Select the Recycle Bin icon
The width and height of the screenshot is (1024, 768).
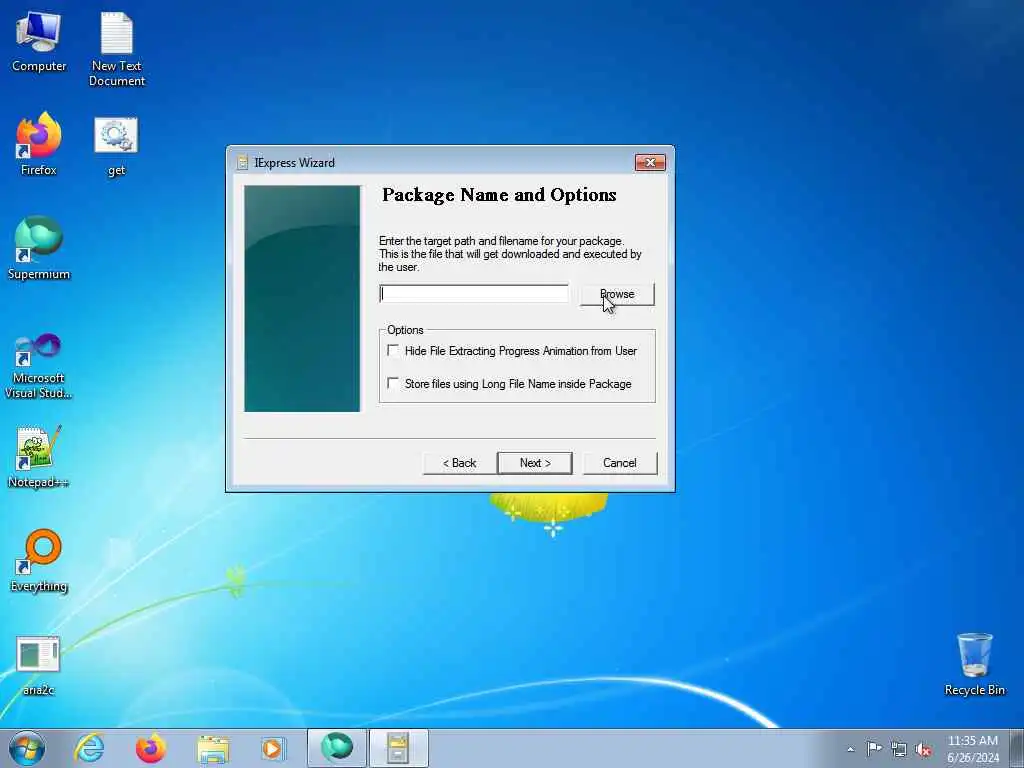(974, 664)
